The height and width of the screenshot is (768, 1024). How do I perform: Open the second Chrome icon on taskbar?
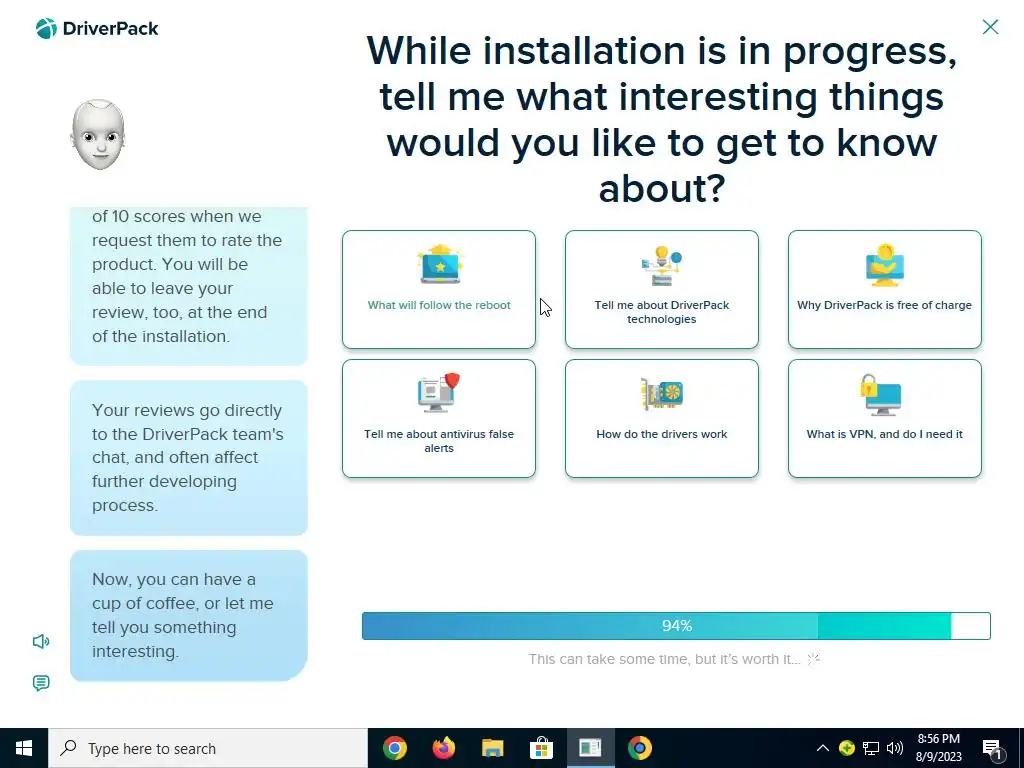click(639, 748)
